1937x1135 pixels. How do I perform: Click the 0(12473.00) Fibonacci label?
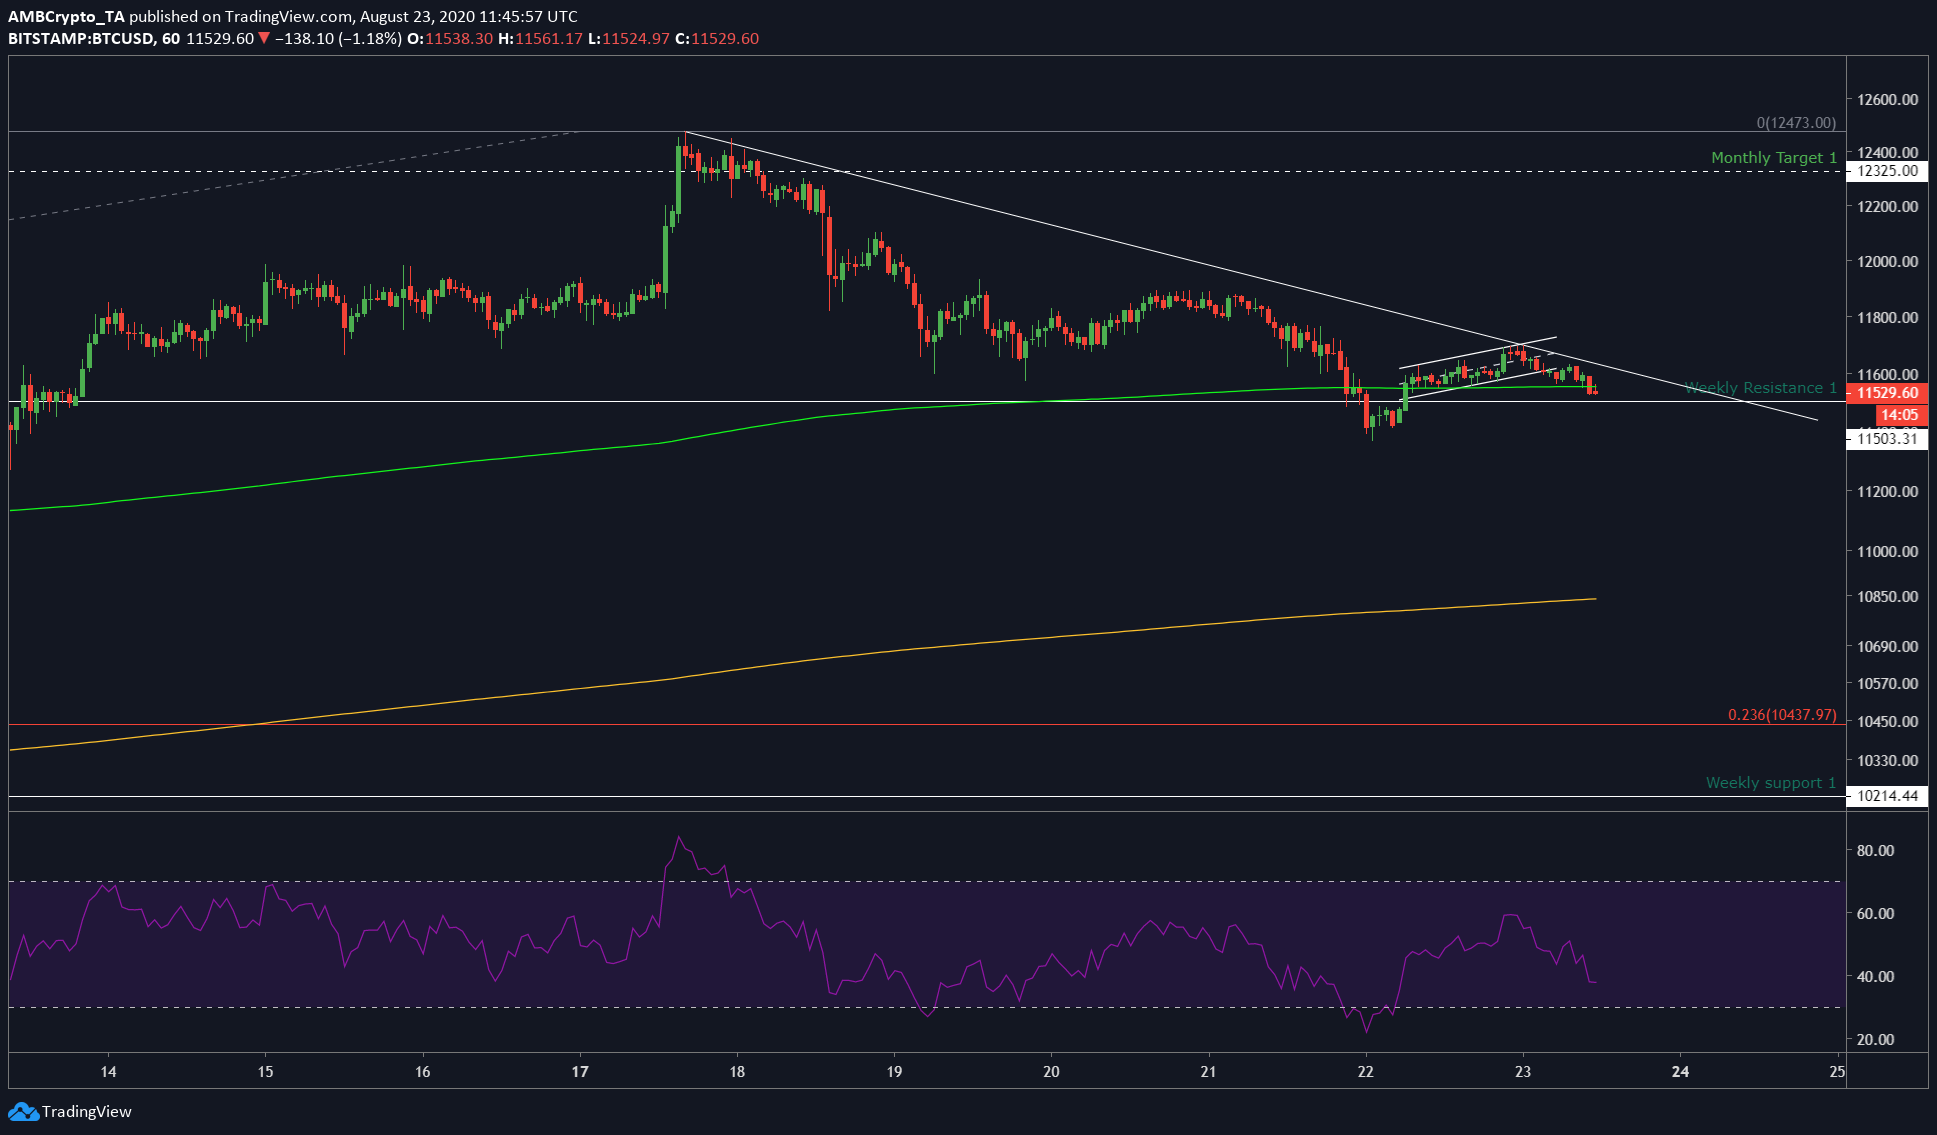(1796, 123)
